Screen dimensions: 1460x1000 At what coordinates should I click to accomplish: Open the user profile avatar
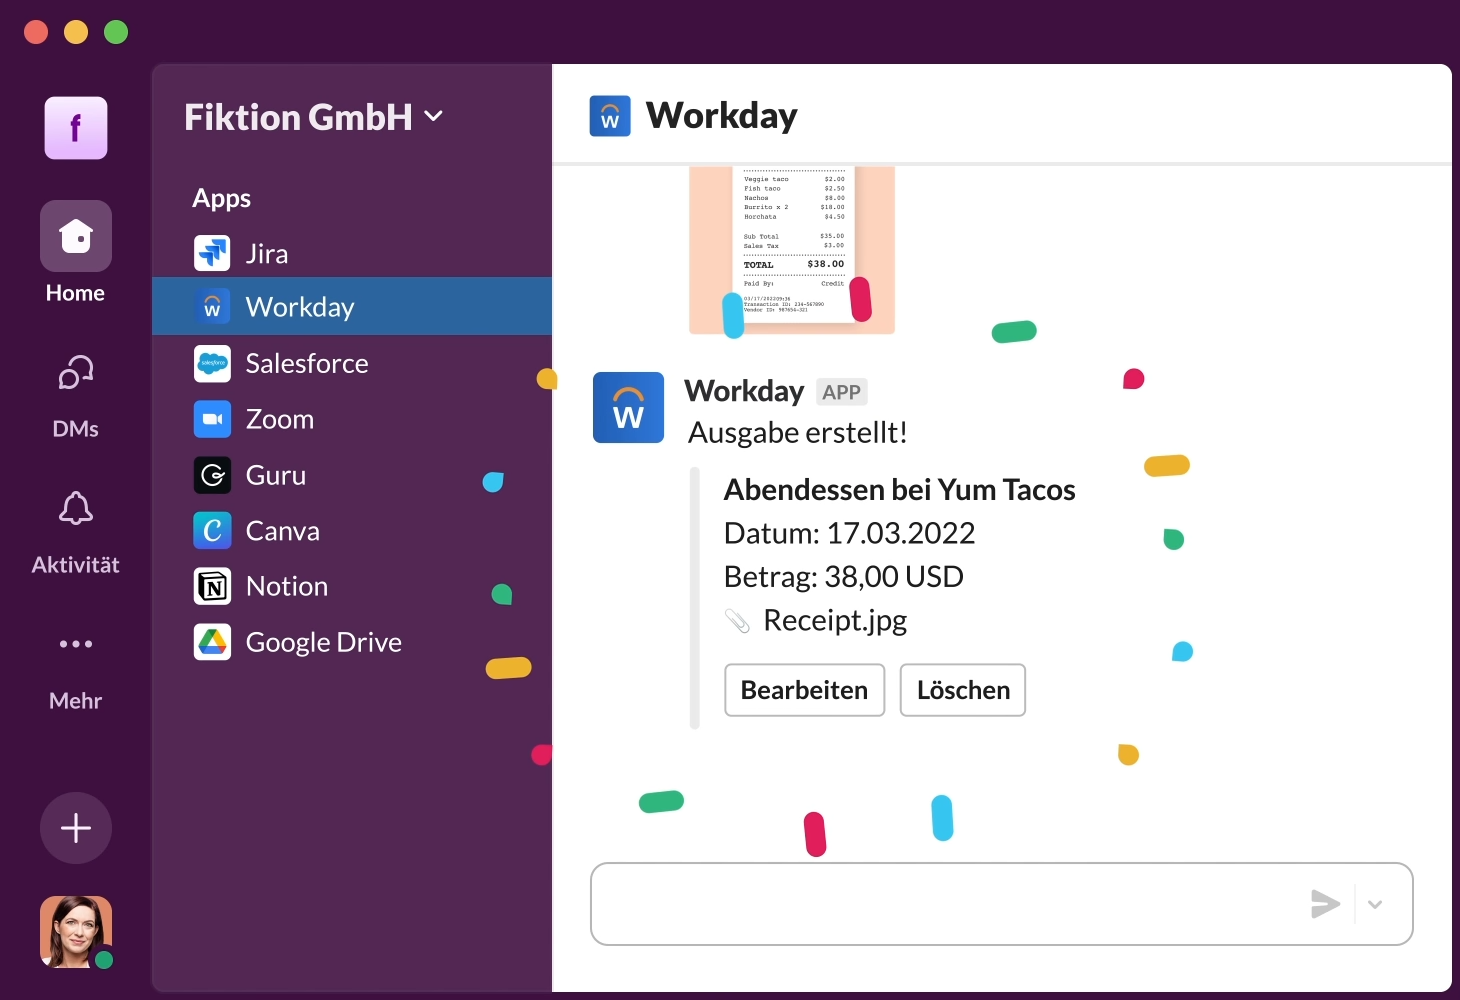76,932
